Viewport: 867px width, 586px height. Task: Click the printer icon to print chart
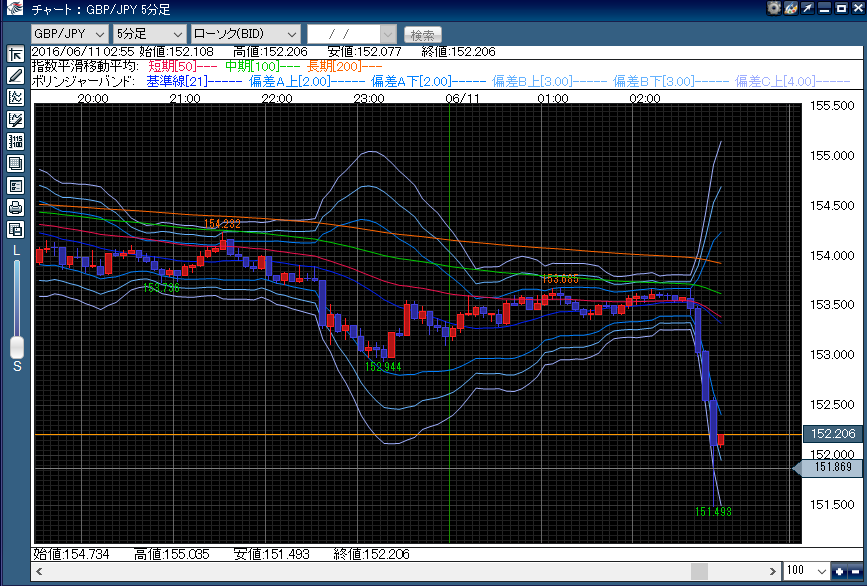(x=15, y=207)
